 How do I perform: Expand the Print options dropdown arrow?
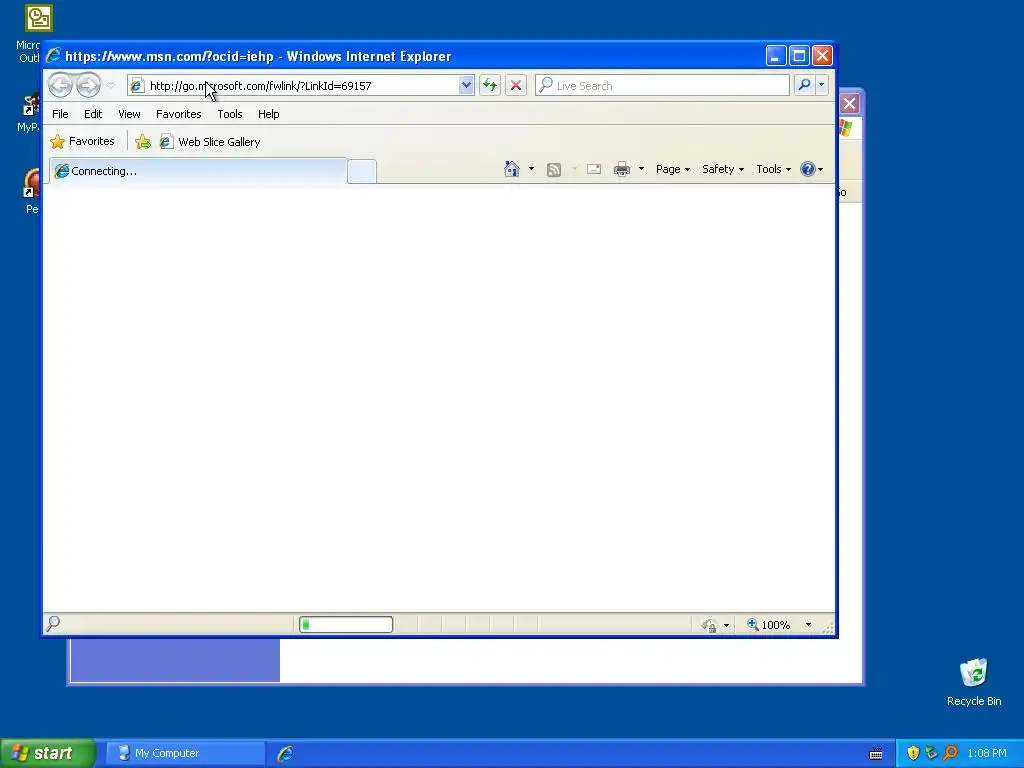(x=641, y=169)
